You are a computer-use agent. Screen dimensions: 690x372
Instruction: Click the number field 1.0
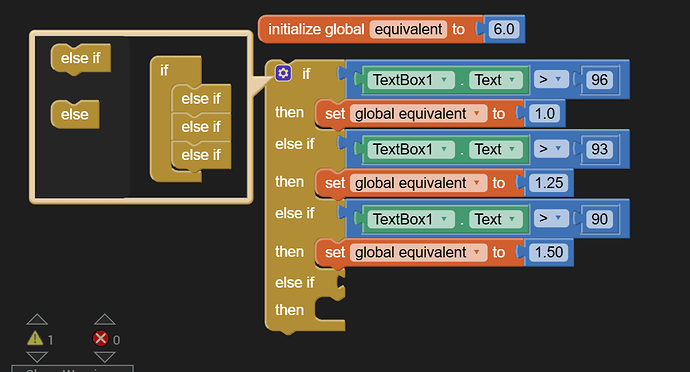(x=545, y=114)
